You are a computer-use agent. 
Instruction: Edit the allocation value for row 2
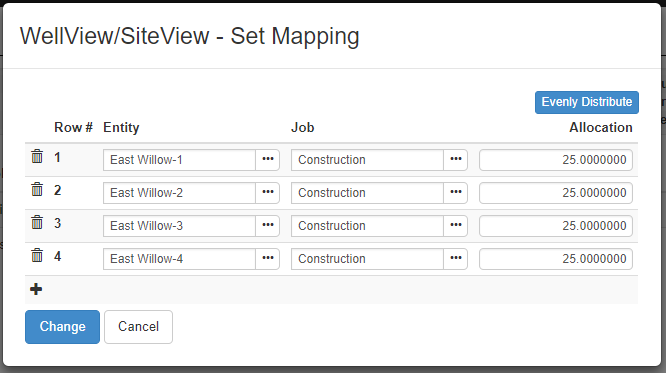coord(556,193)
